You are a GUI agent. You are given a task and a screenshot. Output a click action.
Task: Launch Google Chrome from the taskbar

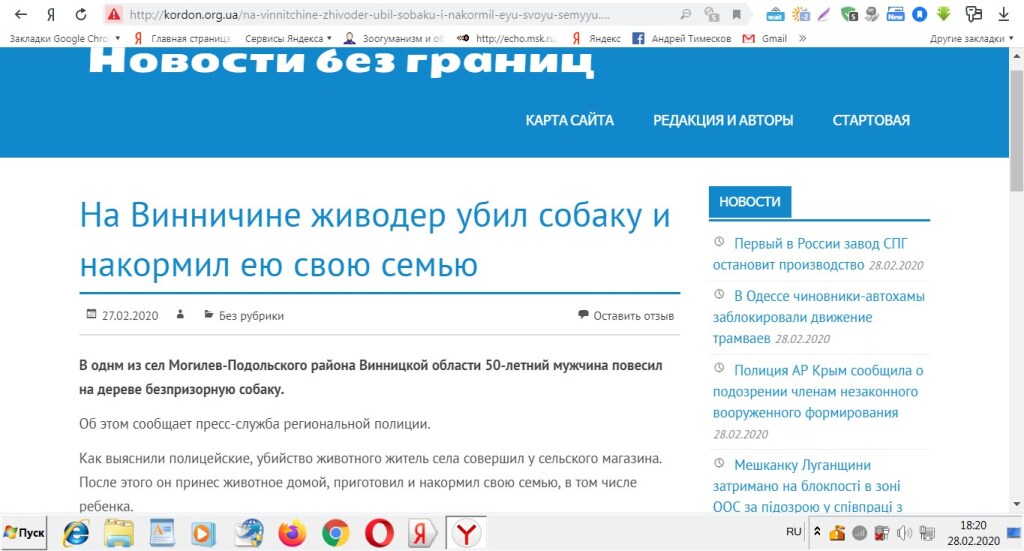point(335,533)
